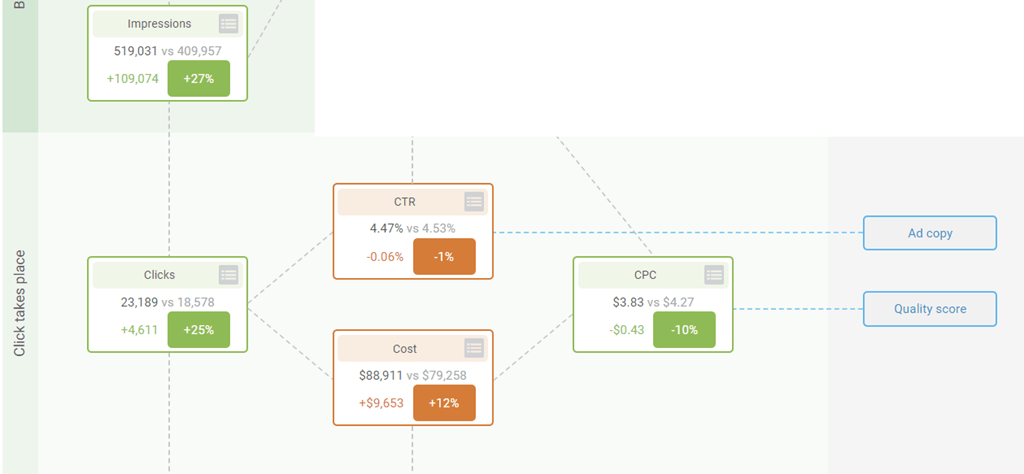Viewport: 1024px width, 474px height.
Task: Select the Impressions card title
Action: [159, 23]
